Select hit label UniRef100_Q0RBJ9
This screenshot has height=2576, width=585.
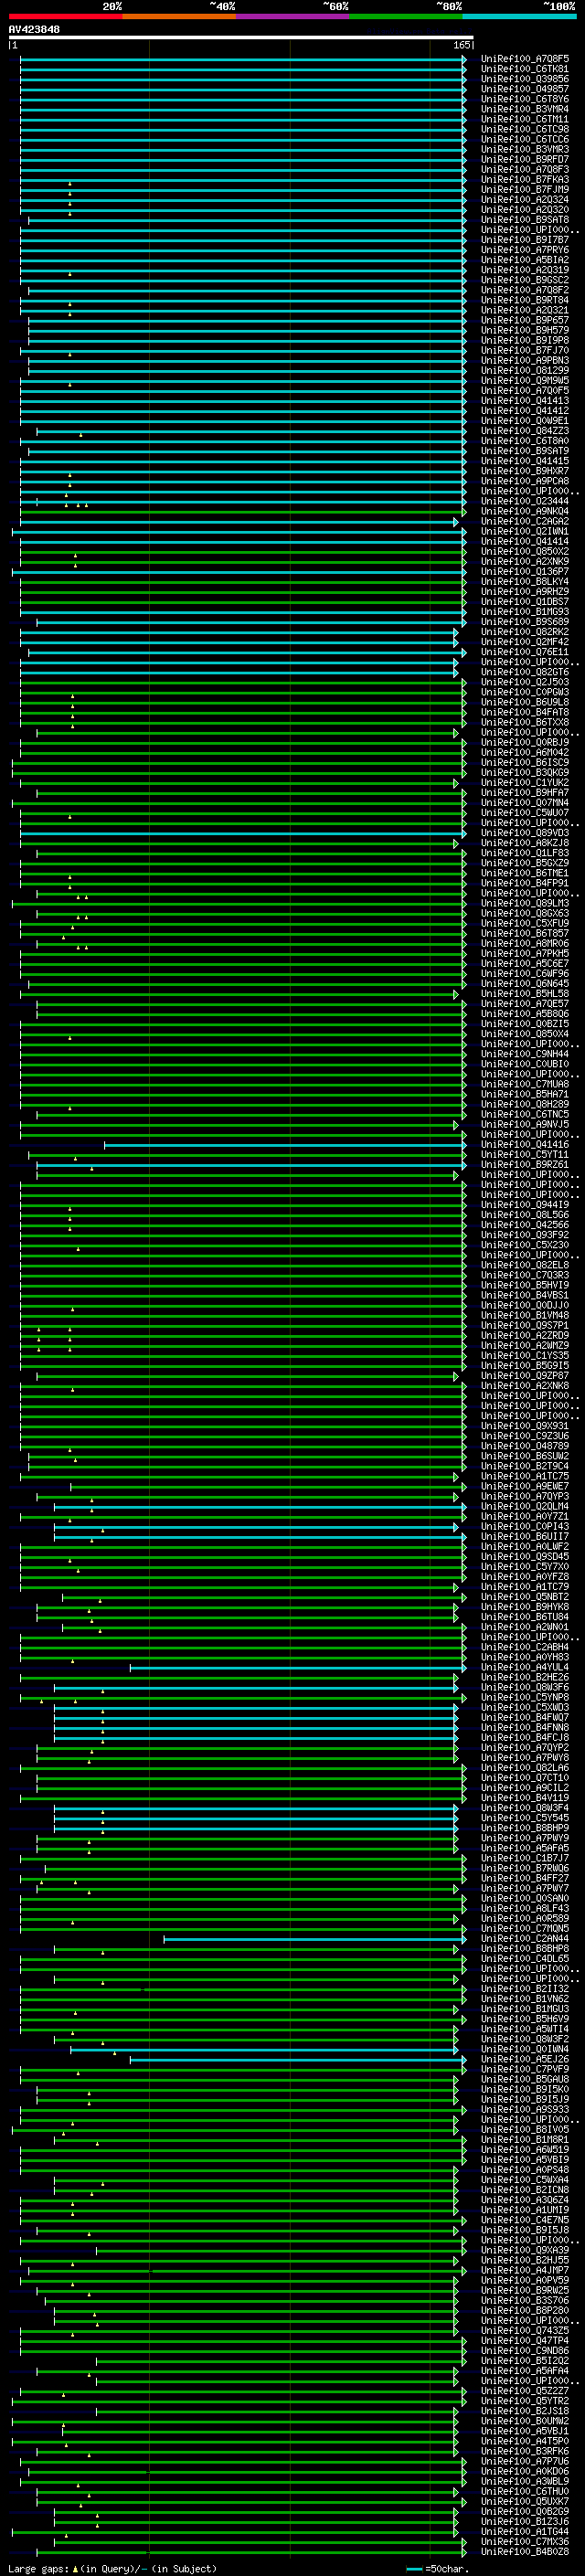coord(525,742)
